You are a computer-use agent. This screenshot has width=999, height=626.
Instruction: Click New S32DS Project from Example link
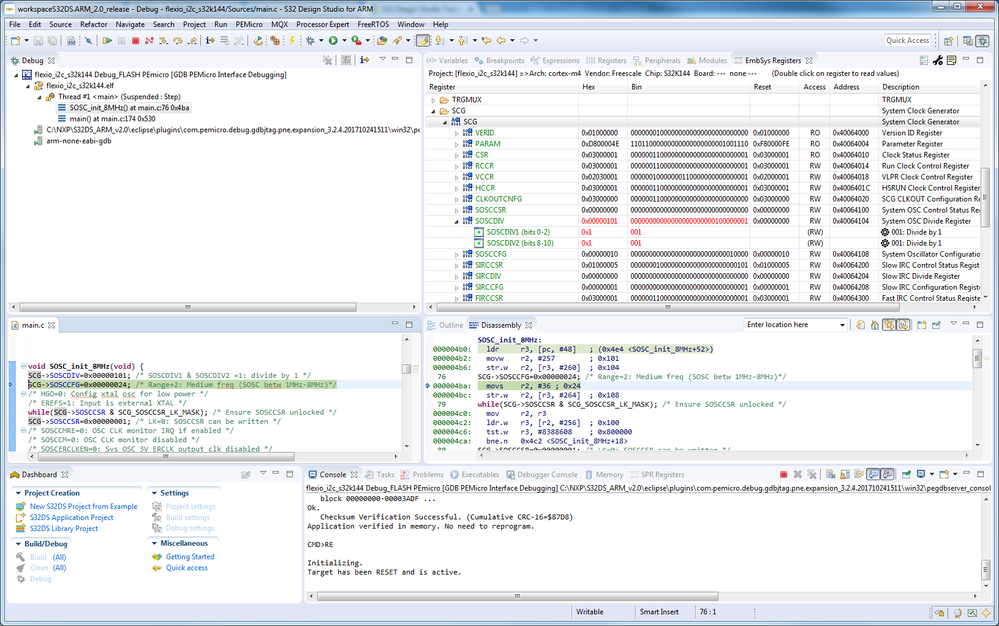84,507
